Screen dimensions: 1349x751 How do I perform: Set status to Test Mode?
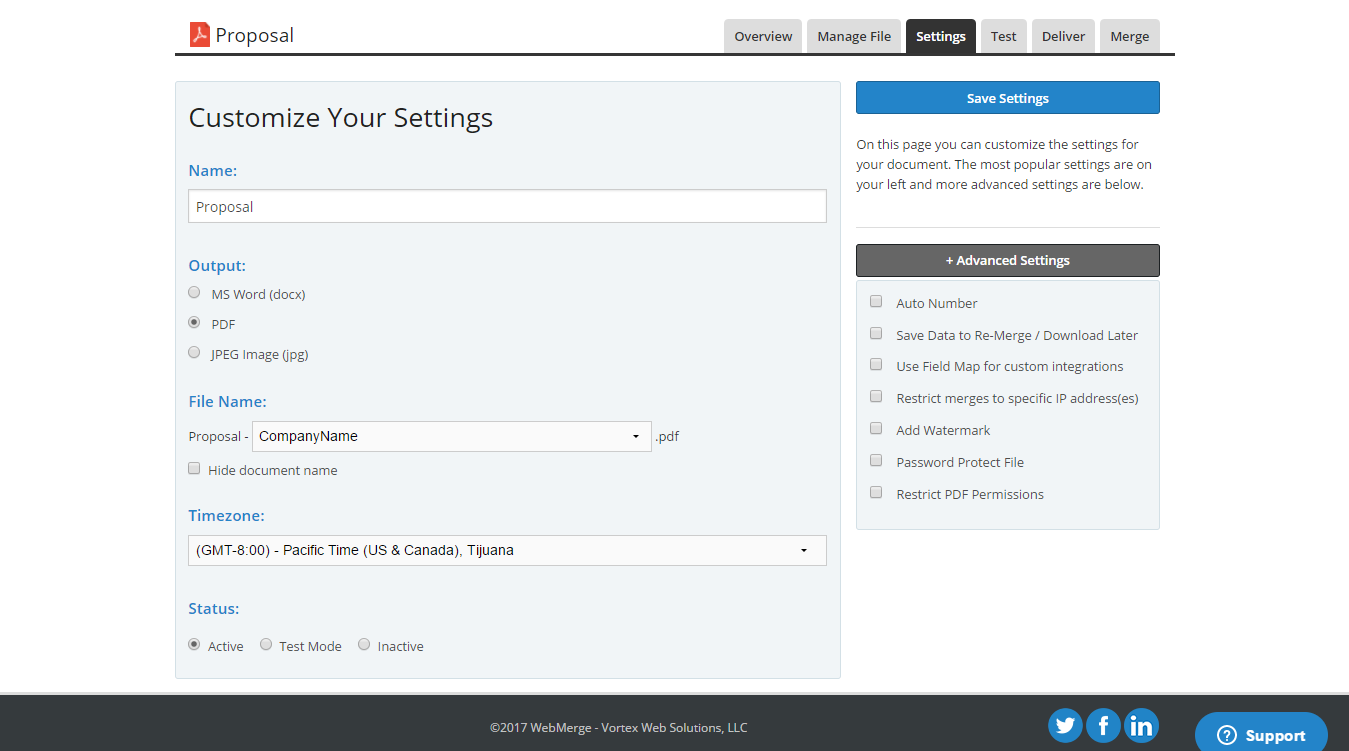(266, 645)
